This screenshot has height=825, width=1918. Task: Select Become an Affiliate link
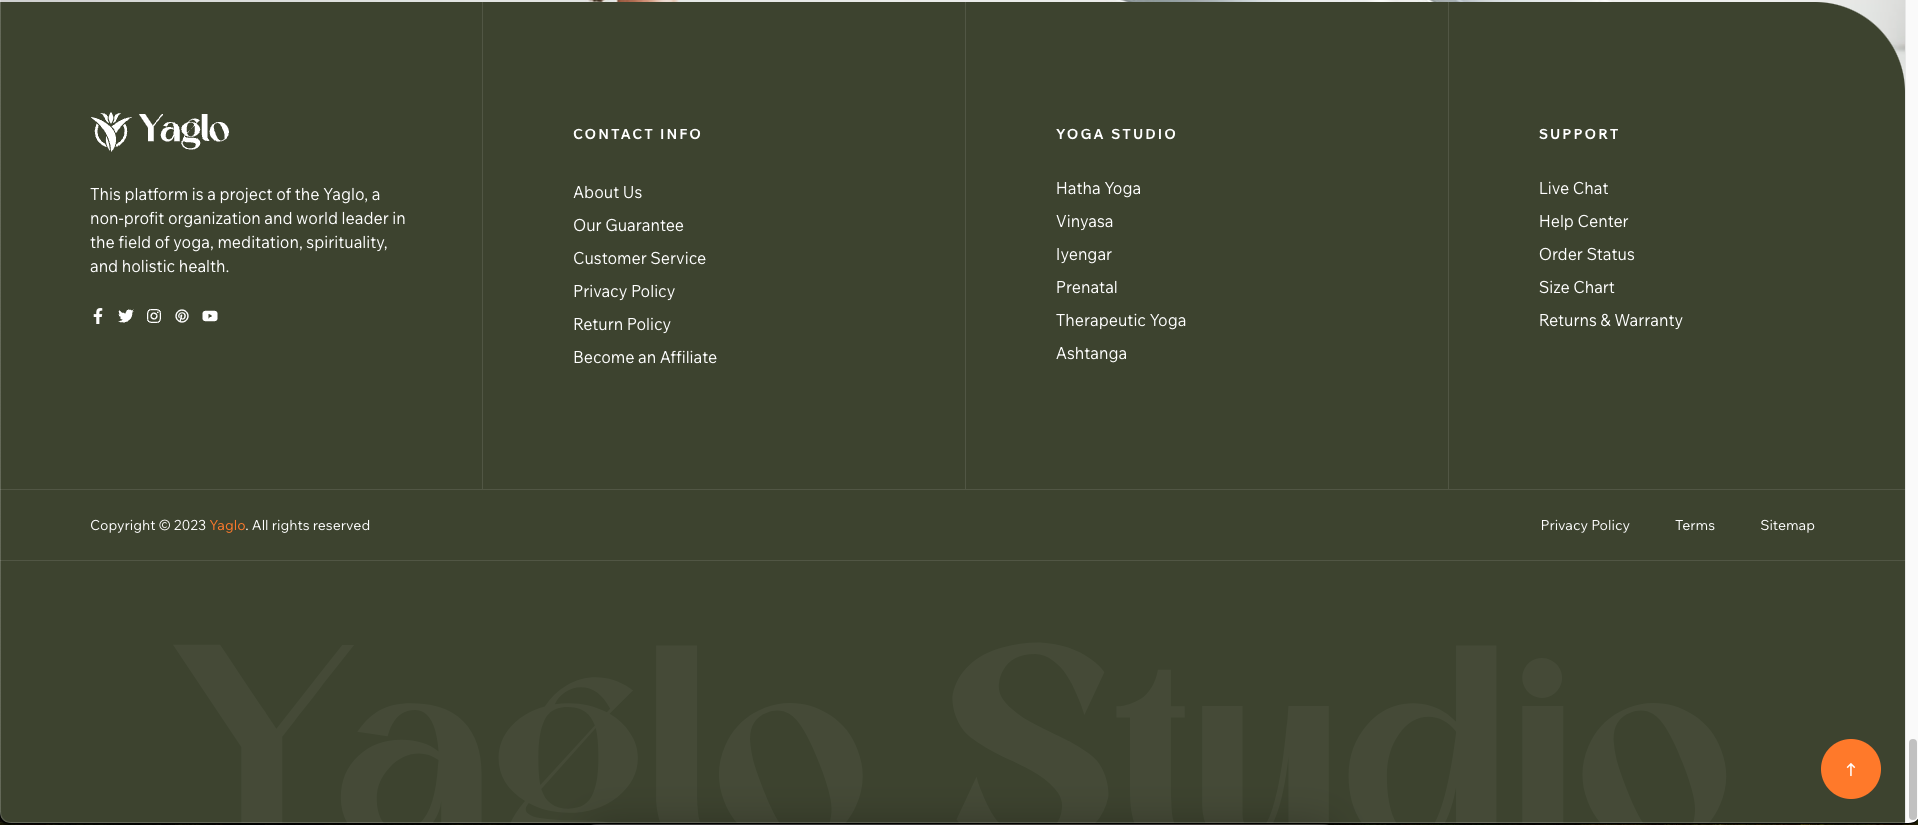click(644, 357)
